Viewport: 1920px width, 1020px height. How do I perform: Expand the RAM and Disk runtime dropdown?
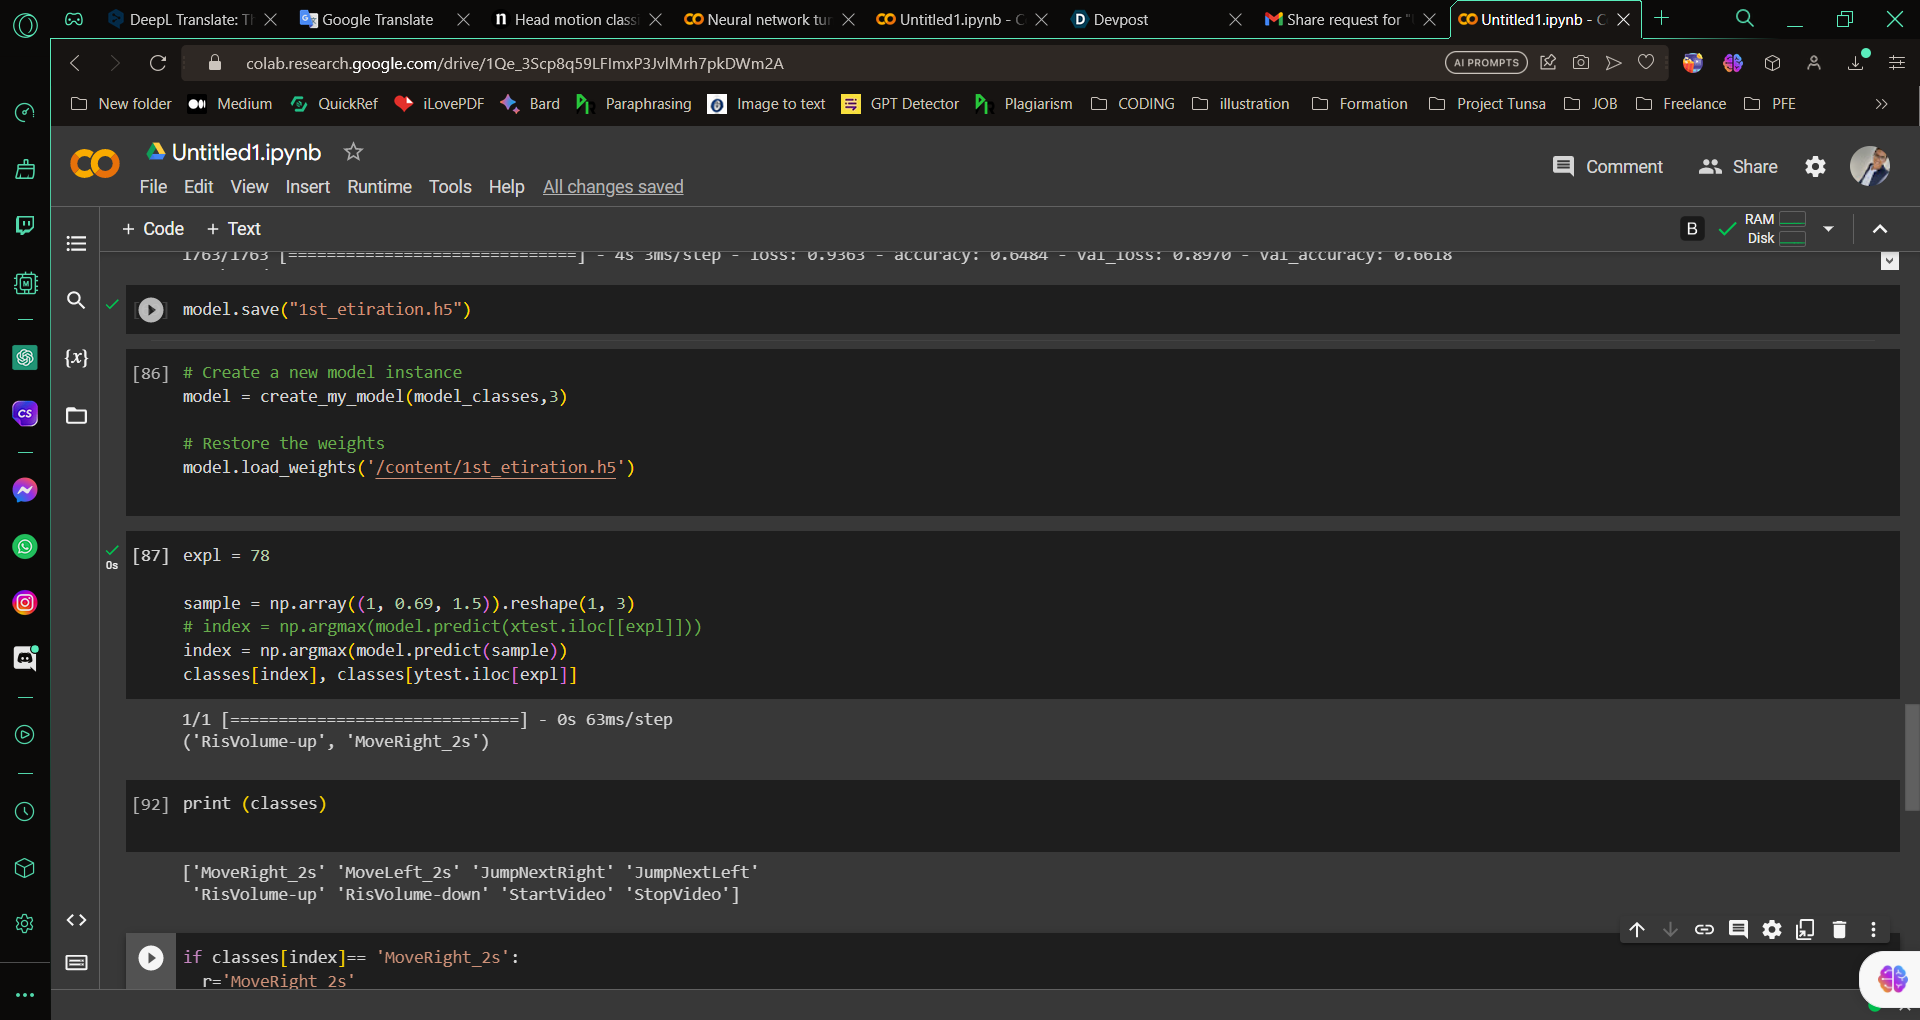[x=1828, y=229]
